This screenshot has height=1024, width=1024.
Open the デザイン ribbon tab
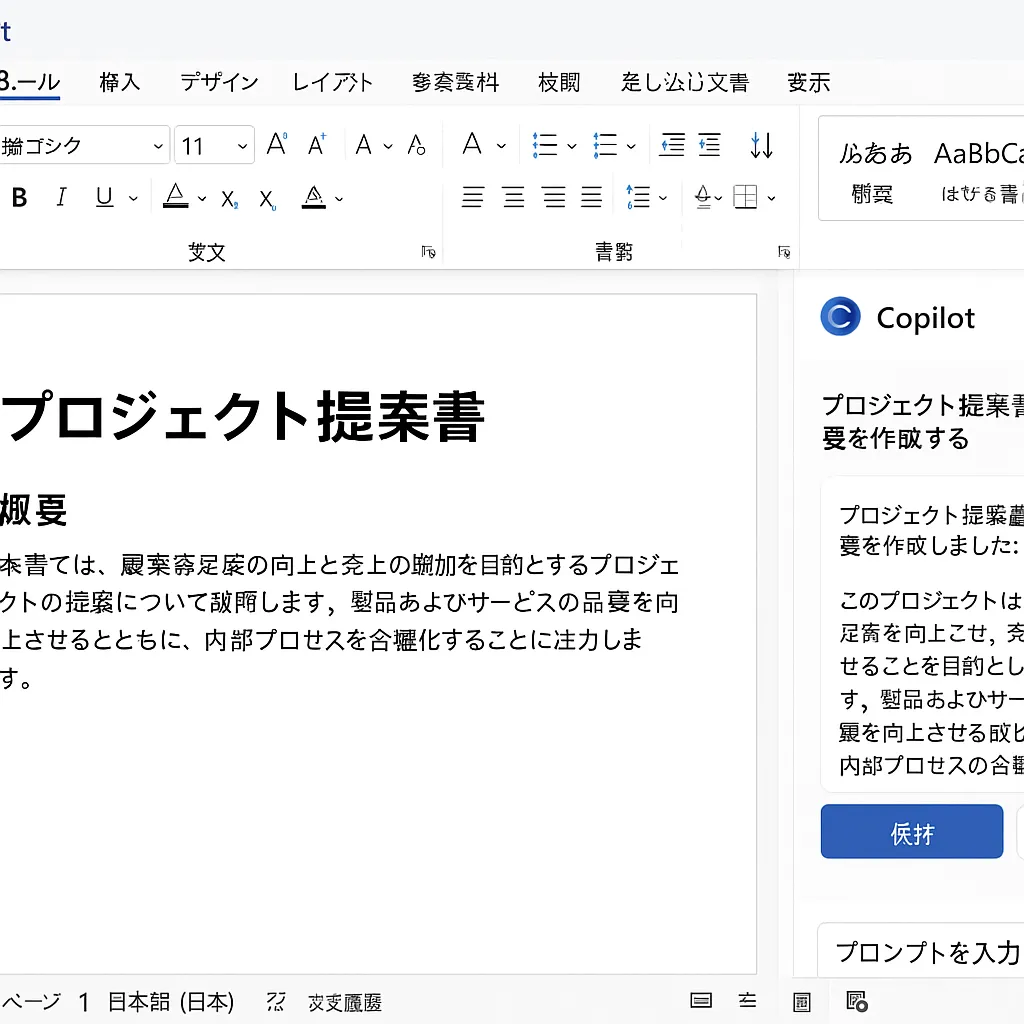click(x=219, y=82)
